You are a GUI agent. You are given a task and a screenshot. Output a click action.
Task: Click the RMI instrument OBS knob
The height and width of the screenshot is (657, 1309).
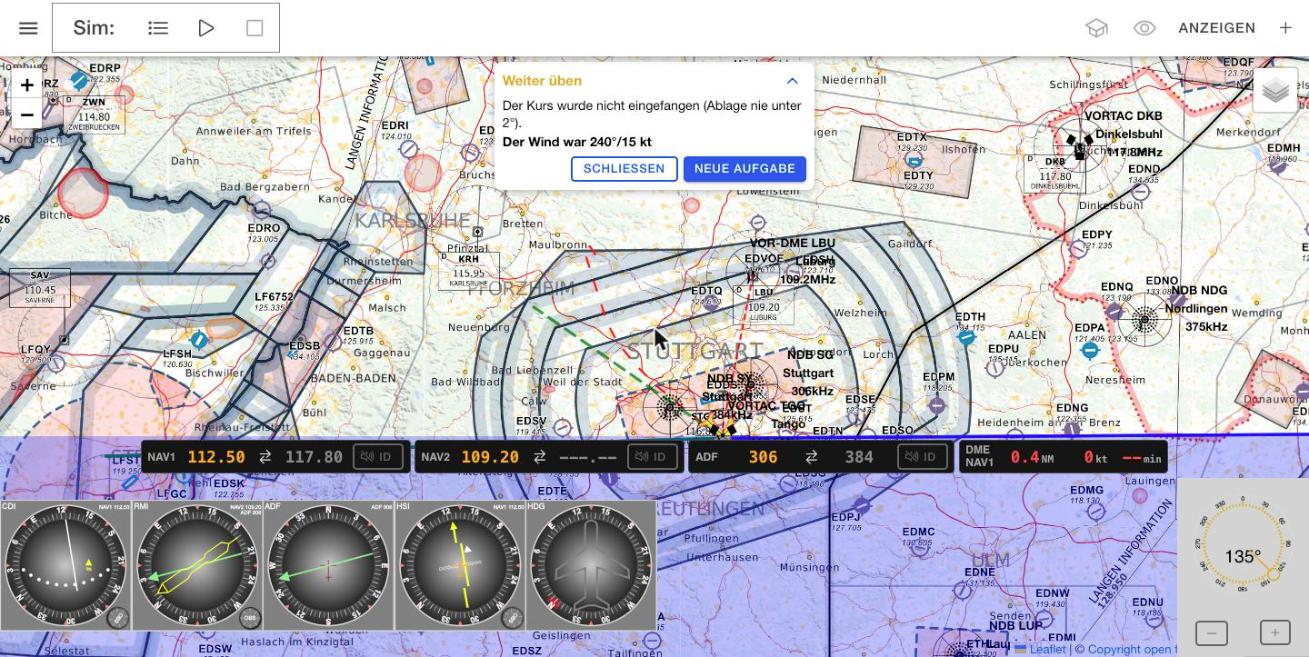tap(249, 617)
